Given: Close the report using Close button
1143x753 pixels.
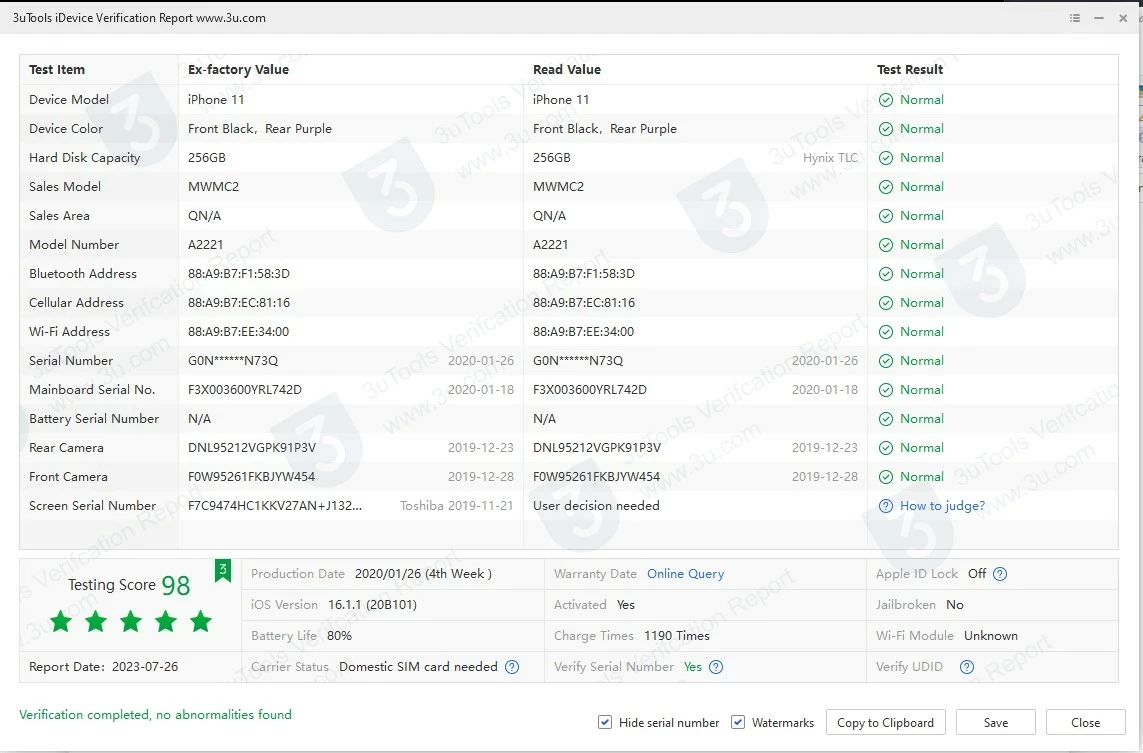Looking at the screenshot, I should 1085,722.
